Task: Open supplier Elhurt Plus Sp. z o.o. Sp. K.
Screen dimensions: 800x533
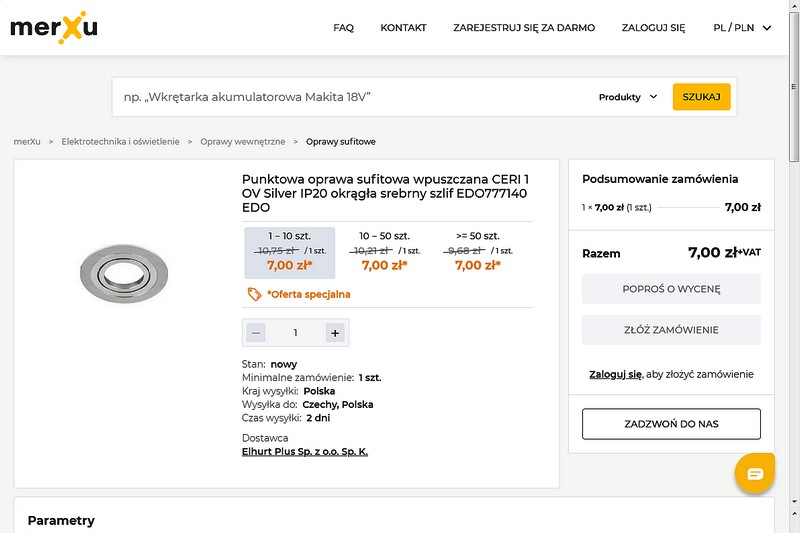Action: (305, 451)
